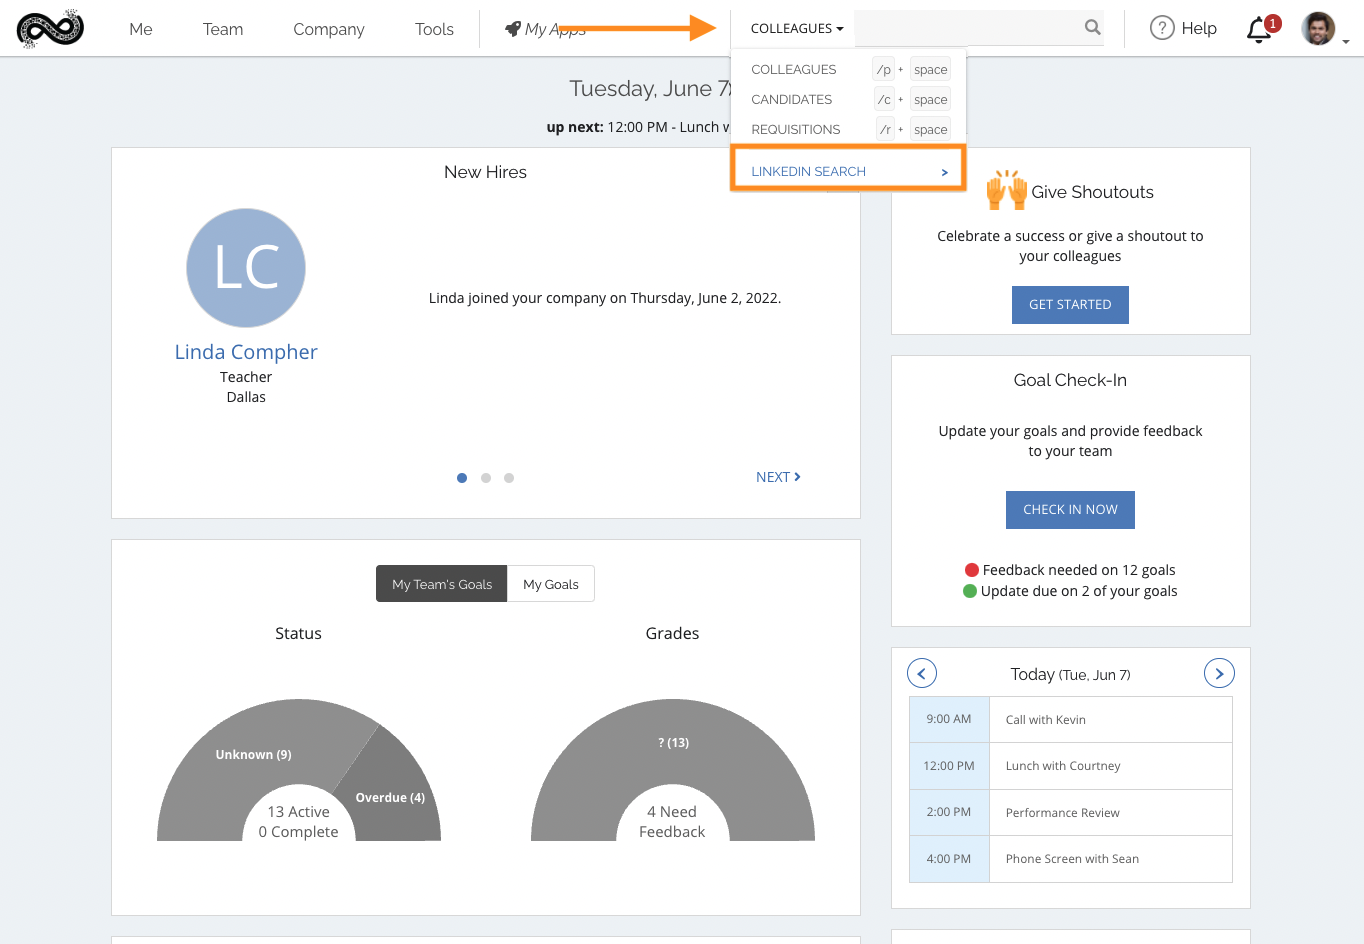Click Update due on 2 goals text
The width and height of the screenshot is (1364, 944).
tap(1079, 591)
